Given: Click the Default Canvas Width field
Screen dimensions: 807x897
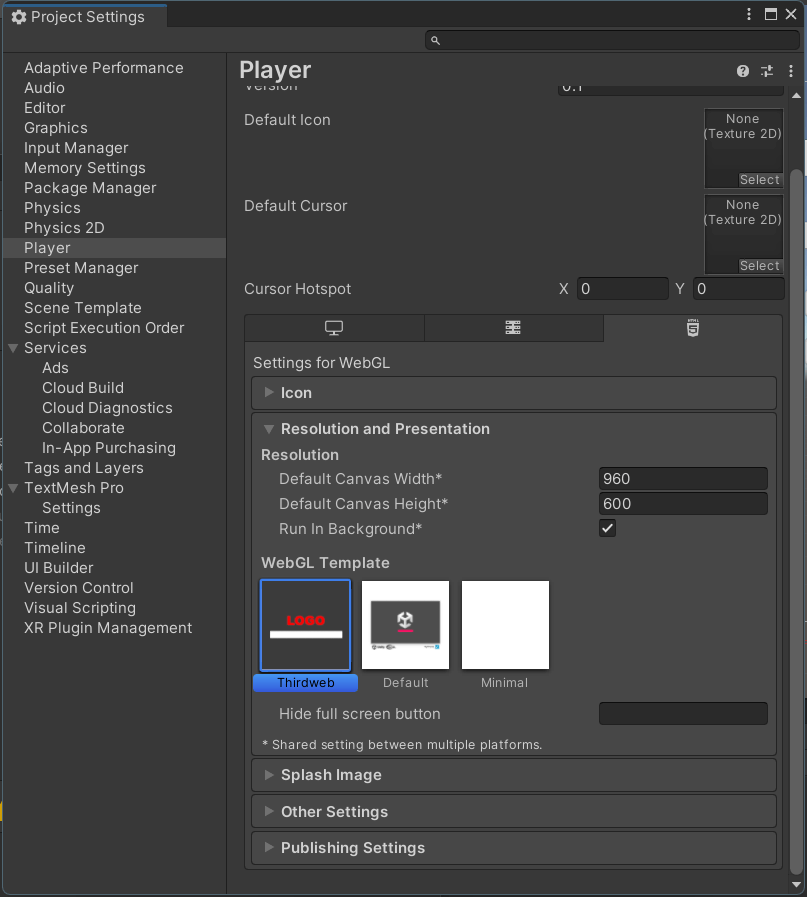Looking at the screenshot, I should coord(683,479).
